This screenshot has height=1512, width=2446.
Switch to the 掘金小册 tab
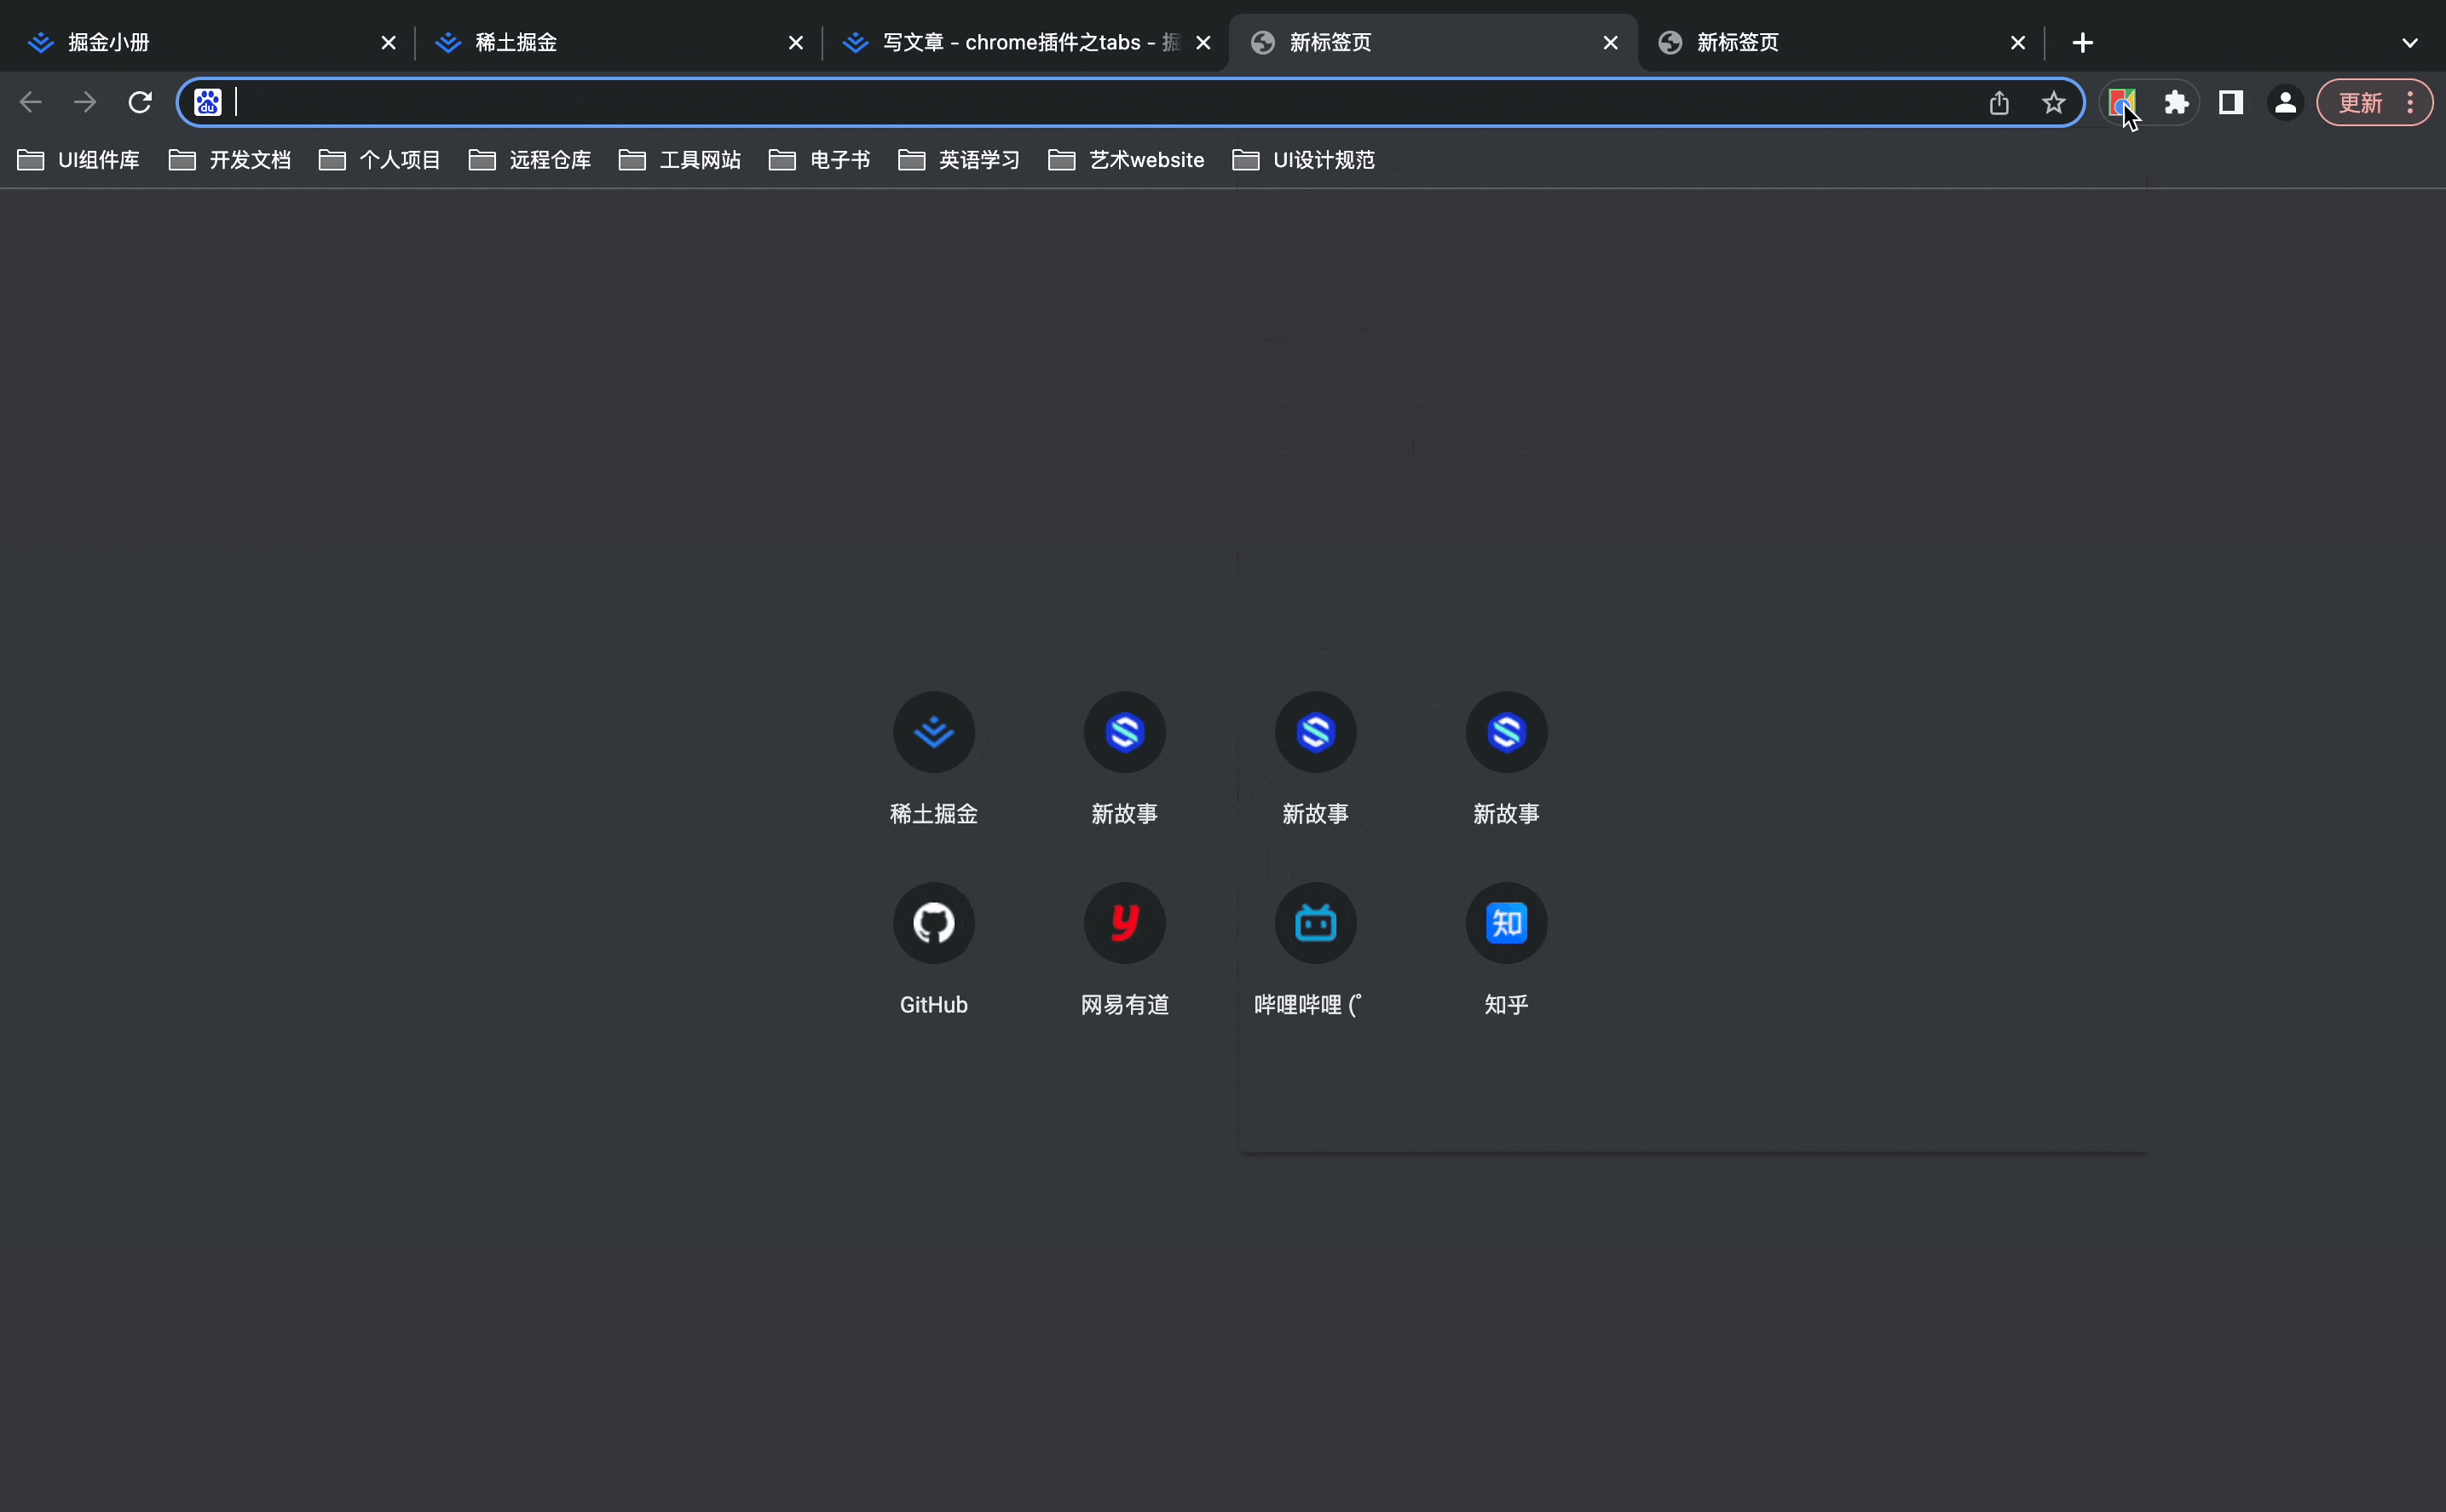pos(200,43)
